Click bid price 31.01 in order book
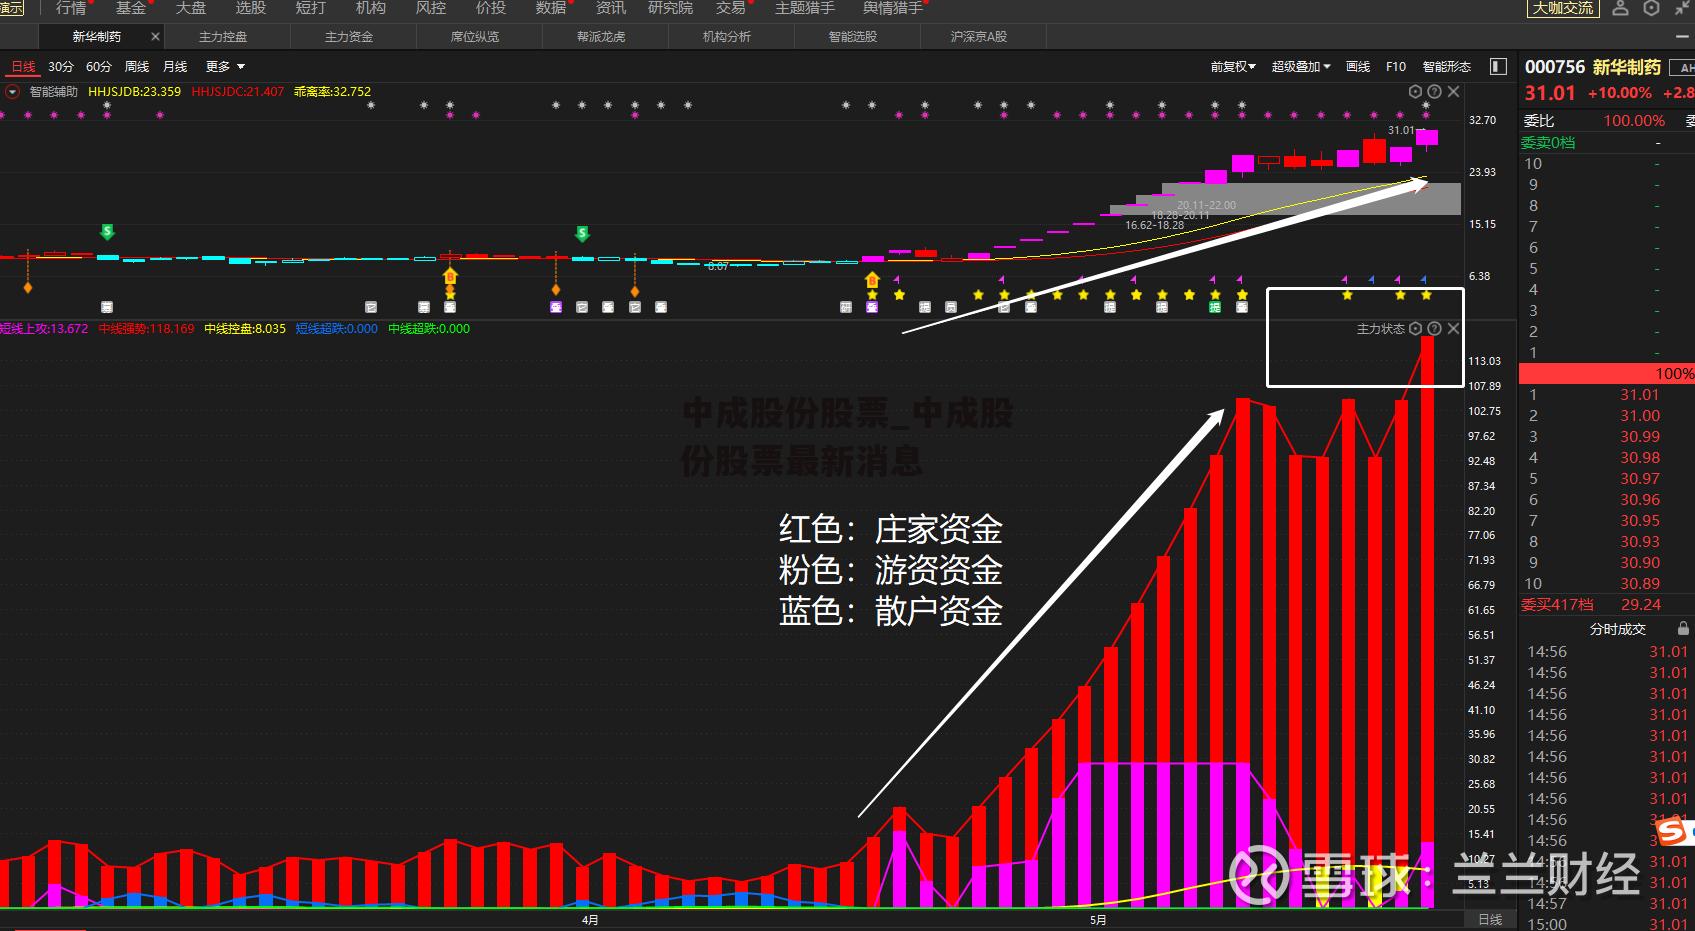This screenshot has height=931, width=1695. (x=1640, y=395)
